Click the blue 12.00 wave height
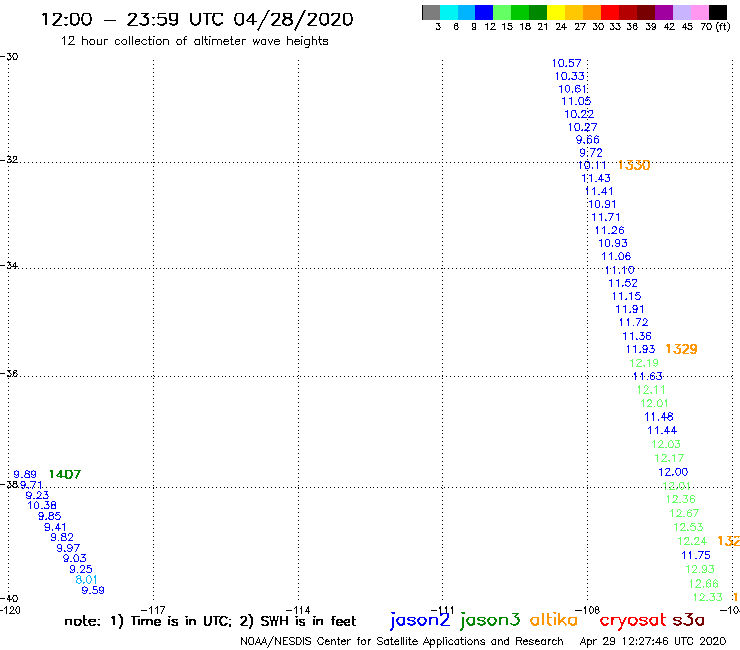Image resolution: width=740 pixels, height=650 pixels. [673, 472]
